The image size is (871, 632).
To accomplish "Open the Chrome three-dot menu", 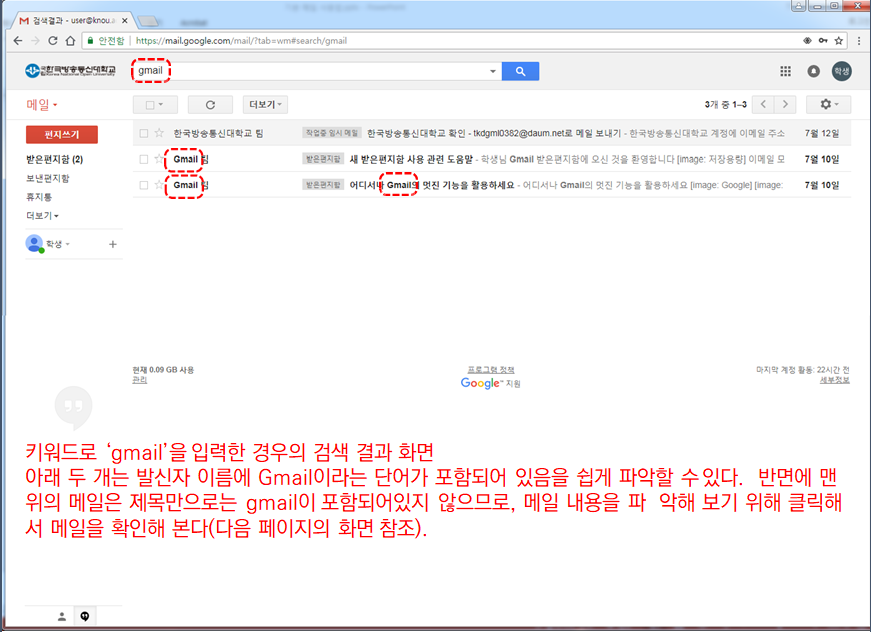I will [x=859, y=41].
